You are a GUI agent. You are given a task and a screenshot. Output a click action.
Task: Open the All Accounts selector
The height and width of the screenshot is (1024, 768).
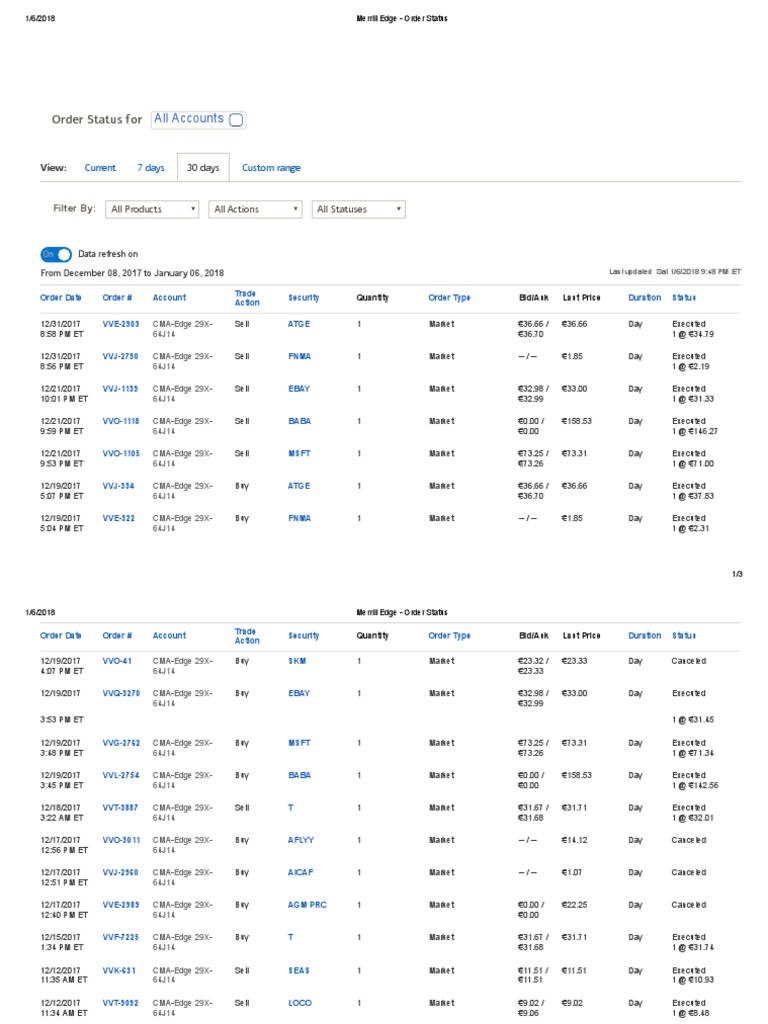point(199,119)
